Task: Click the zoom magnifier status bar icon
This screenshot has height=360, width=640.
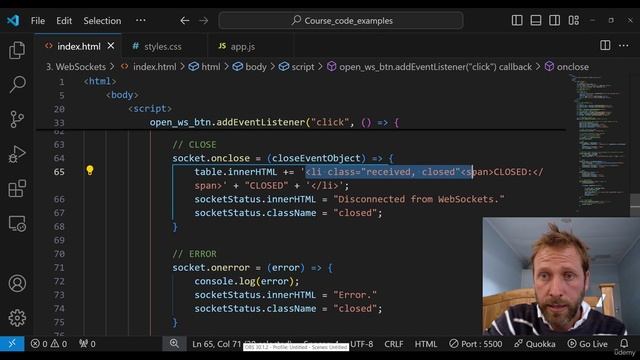Action: pyautogui.click(x=174, y=344)
